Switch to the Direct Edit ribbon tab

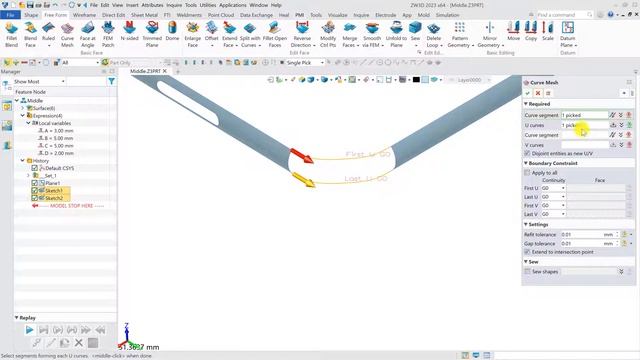click(113, 15)
